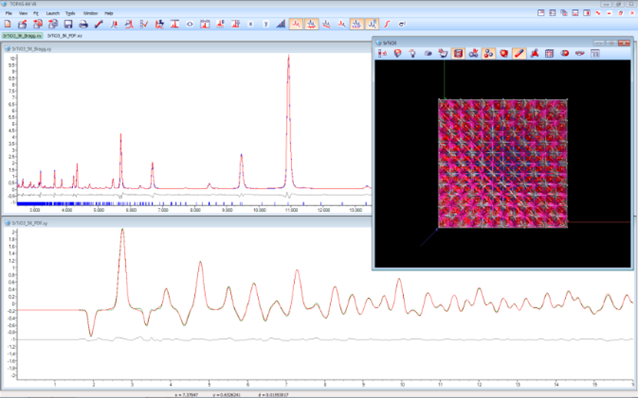The width and height of the screenshot is (638, 398).
Task: Open the Launch menu
Action: pyautogui.click(x=52, y=13)
